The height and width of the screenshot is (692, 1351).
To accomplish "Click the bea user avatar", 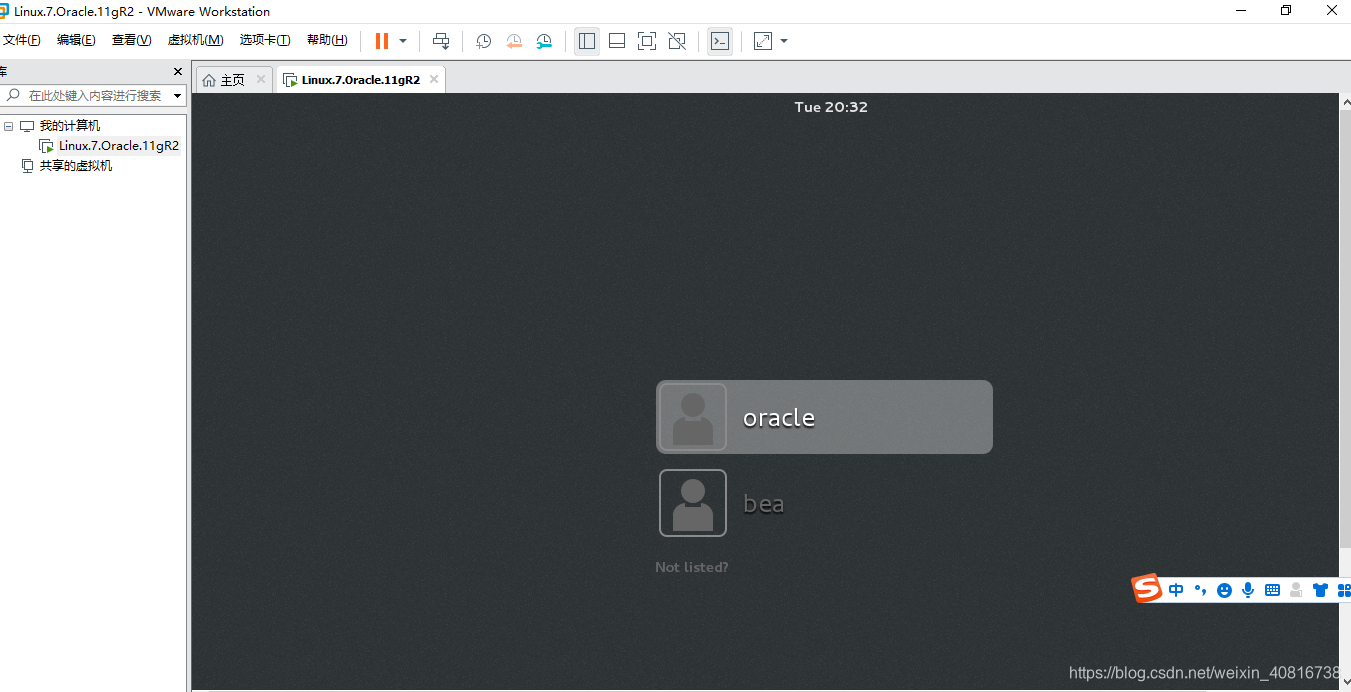I will click(x=693, y=503).
